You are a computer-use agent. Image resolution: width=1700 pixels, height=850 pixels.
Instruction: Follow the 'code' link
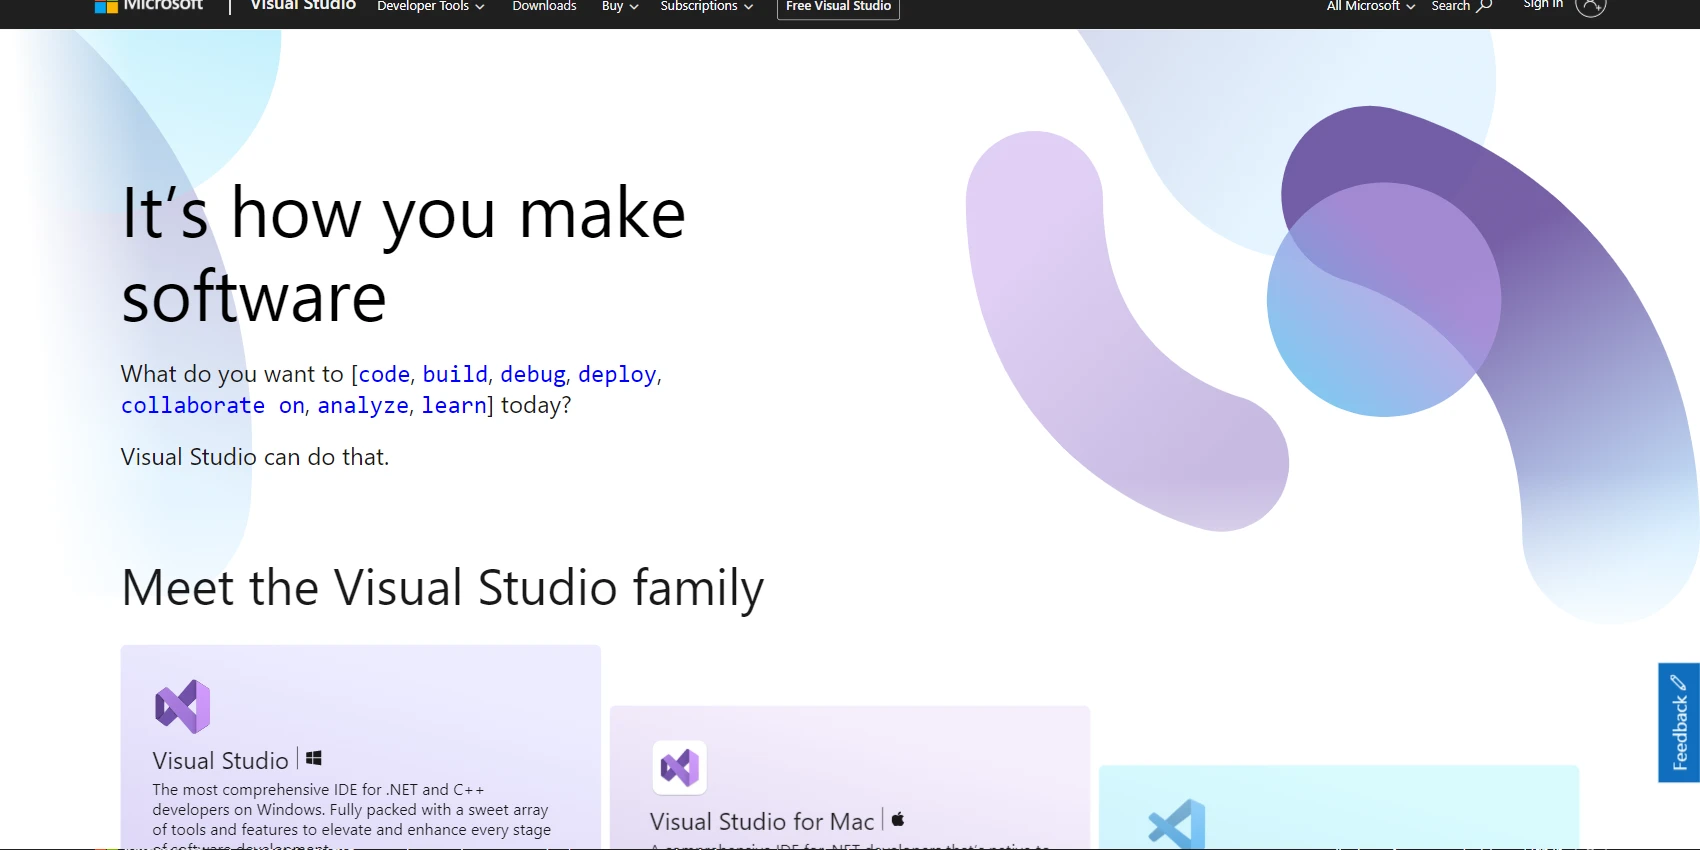[x=384, y=374]
